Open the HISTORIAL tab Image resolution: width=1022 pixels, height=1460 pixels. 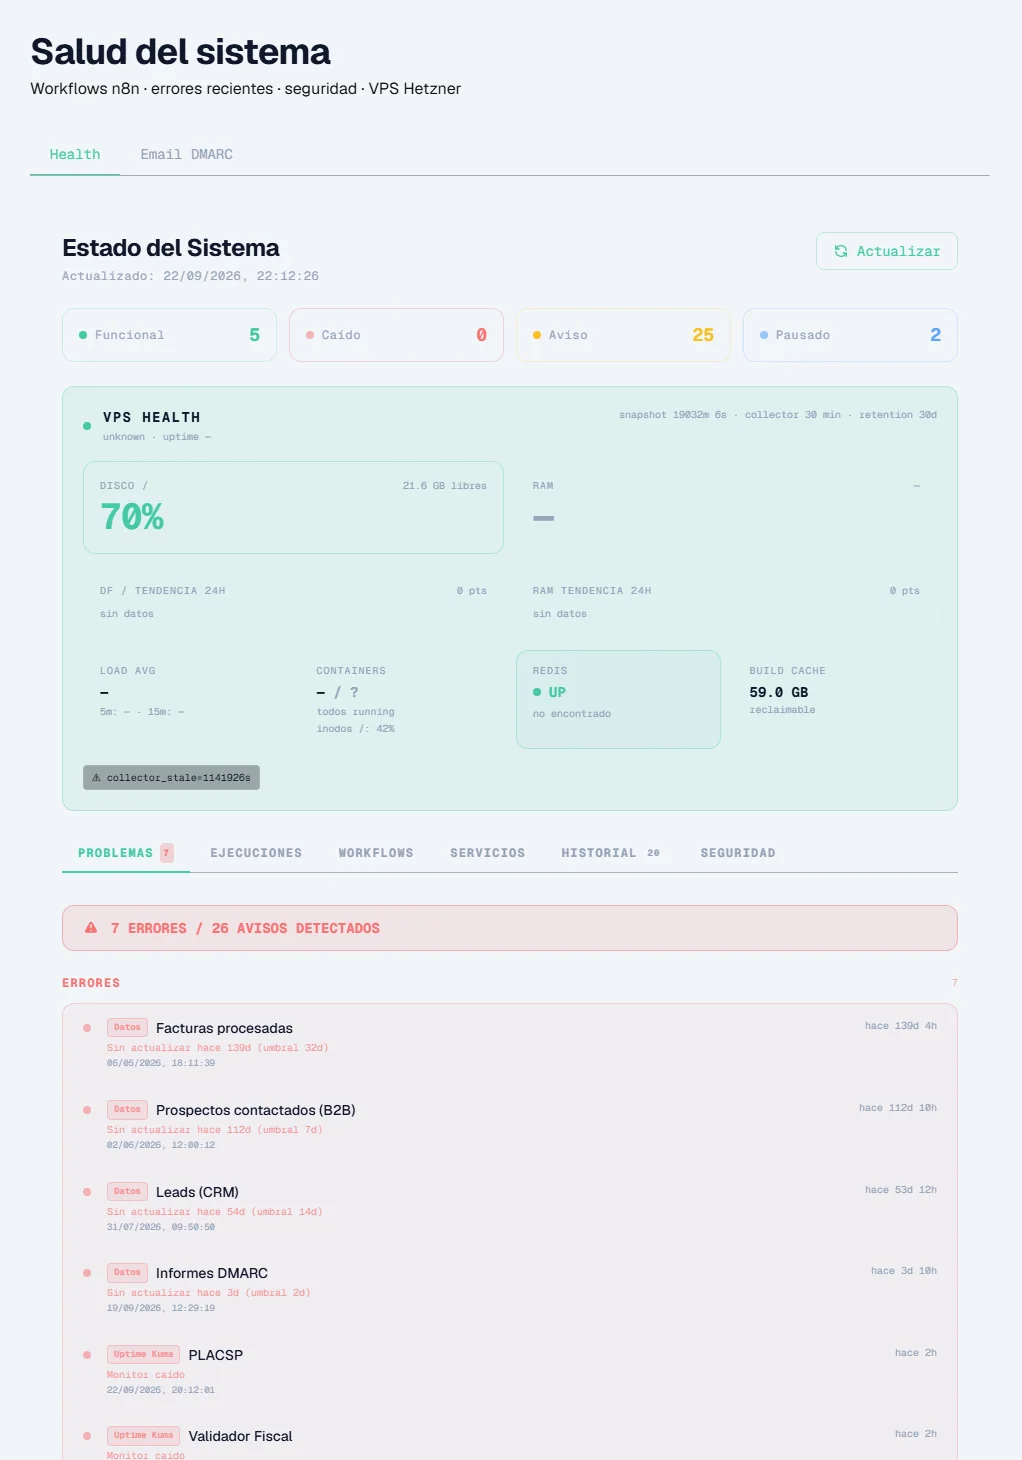click(611, 853)
